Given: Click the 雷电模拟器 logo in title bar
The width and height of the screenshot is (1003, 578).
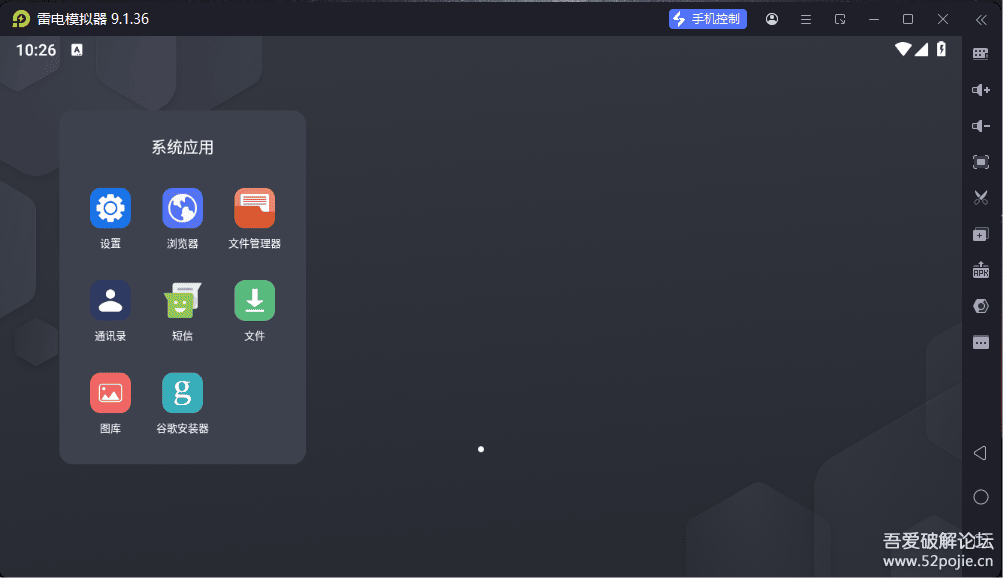Looking at the screenshot, I should (x=21, y=19).
